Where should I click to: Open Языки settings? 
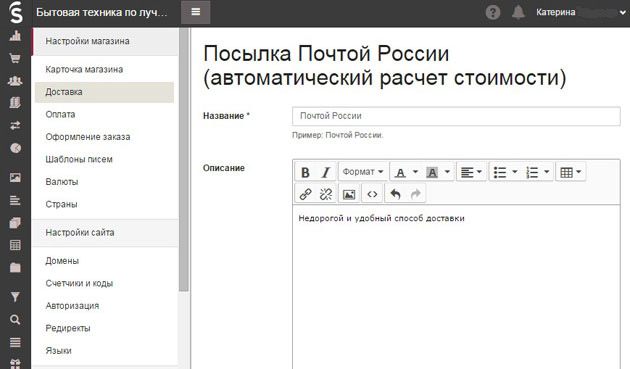point(58,351)
